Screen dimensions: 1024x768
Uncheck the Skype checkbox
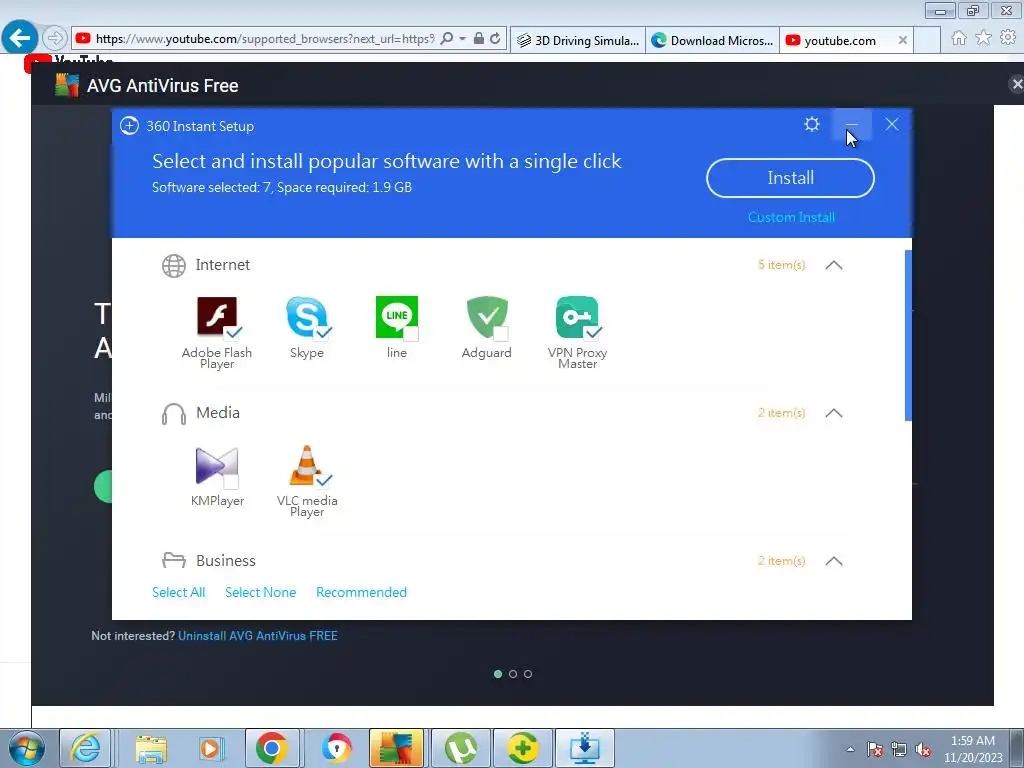pos(323,332)
